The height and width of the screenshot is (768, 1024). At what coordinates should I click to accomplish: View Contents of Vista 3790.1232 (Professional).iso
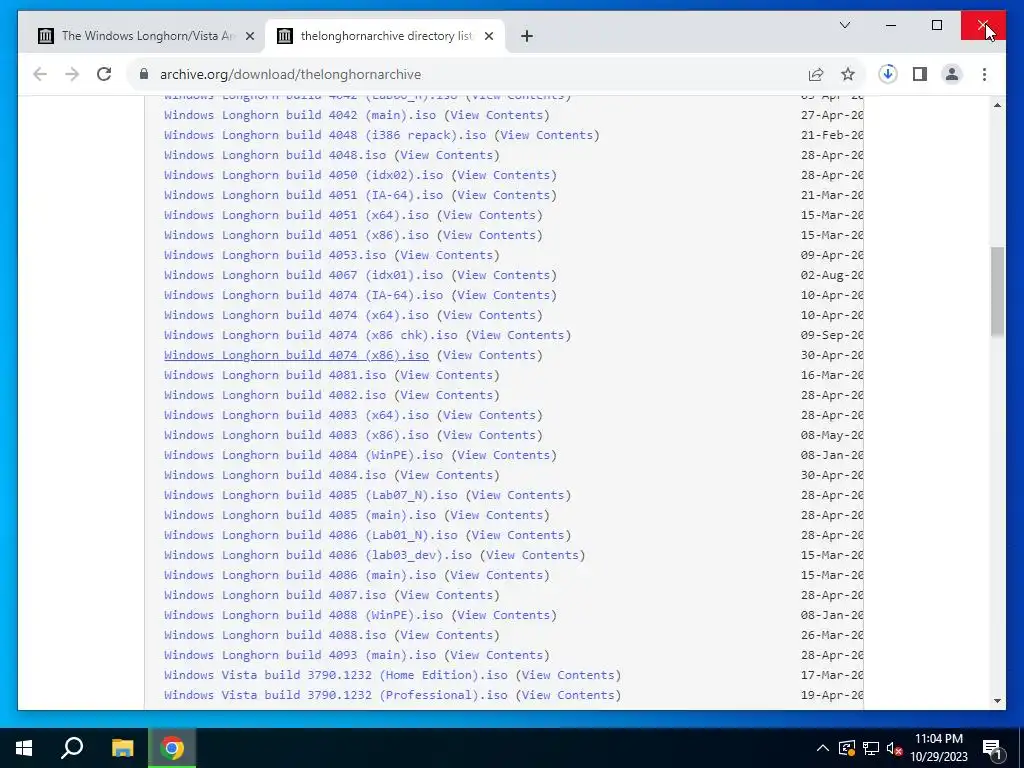(568, 696)
